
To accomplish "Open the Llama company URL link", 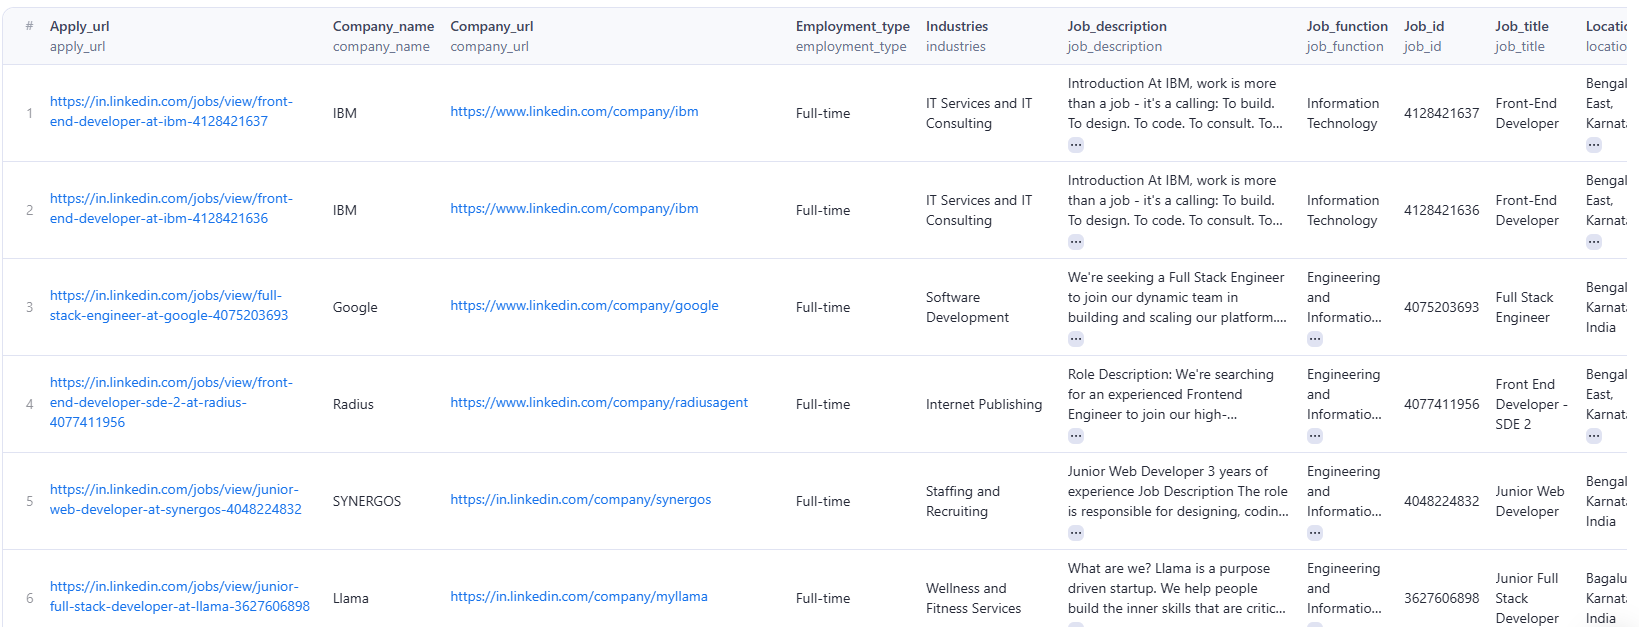I will 578,596.
